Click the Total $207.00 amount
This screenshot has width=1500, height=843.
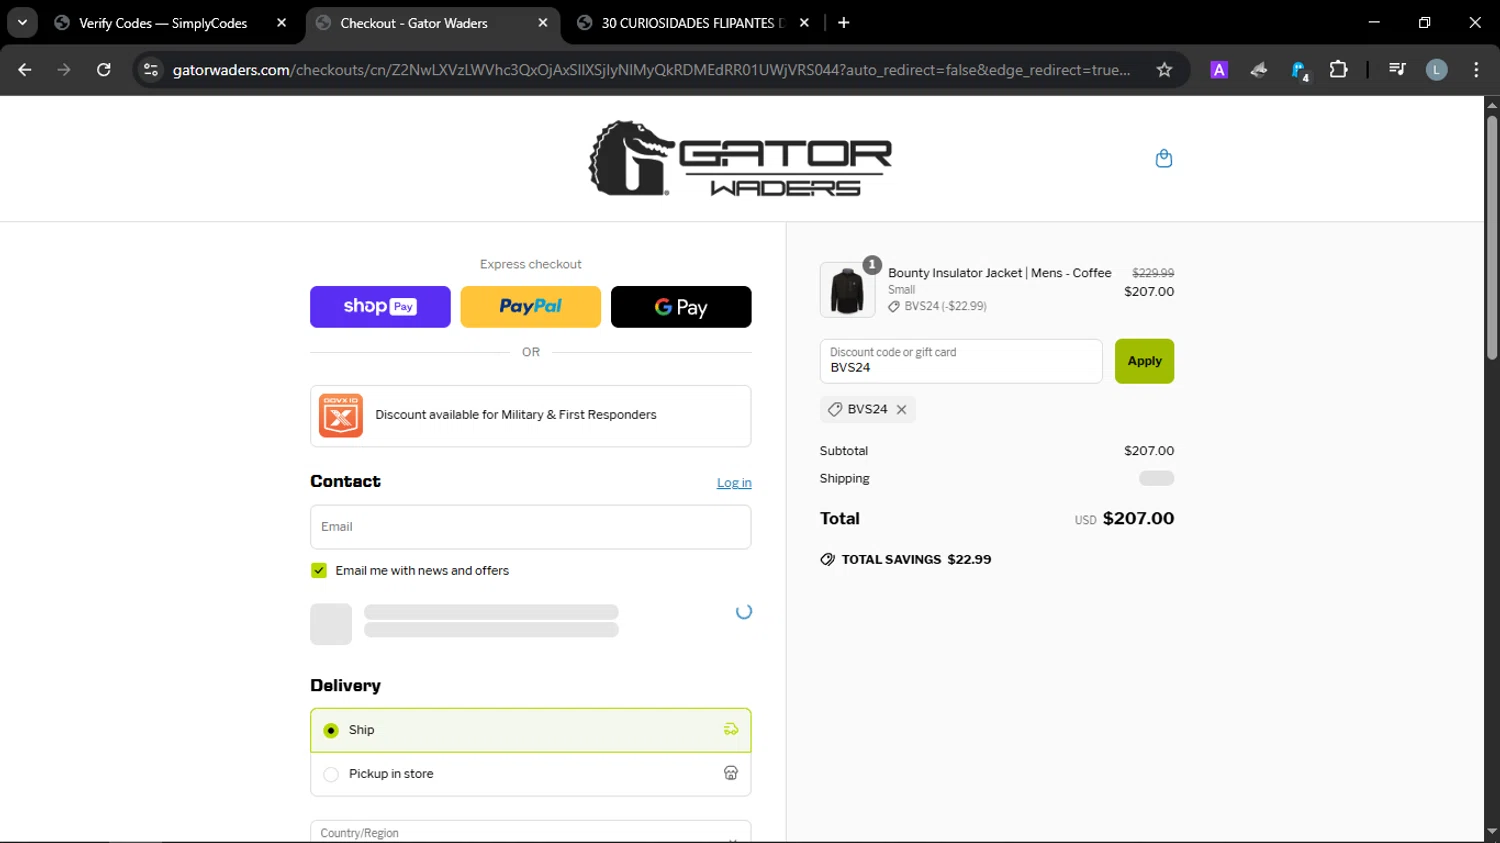coord(1138,518)
